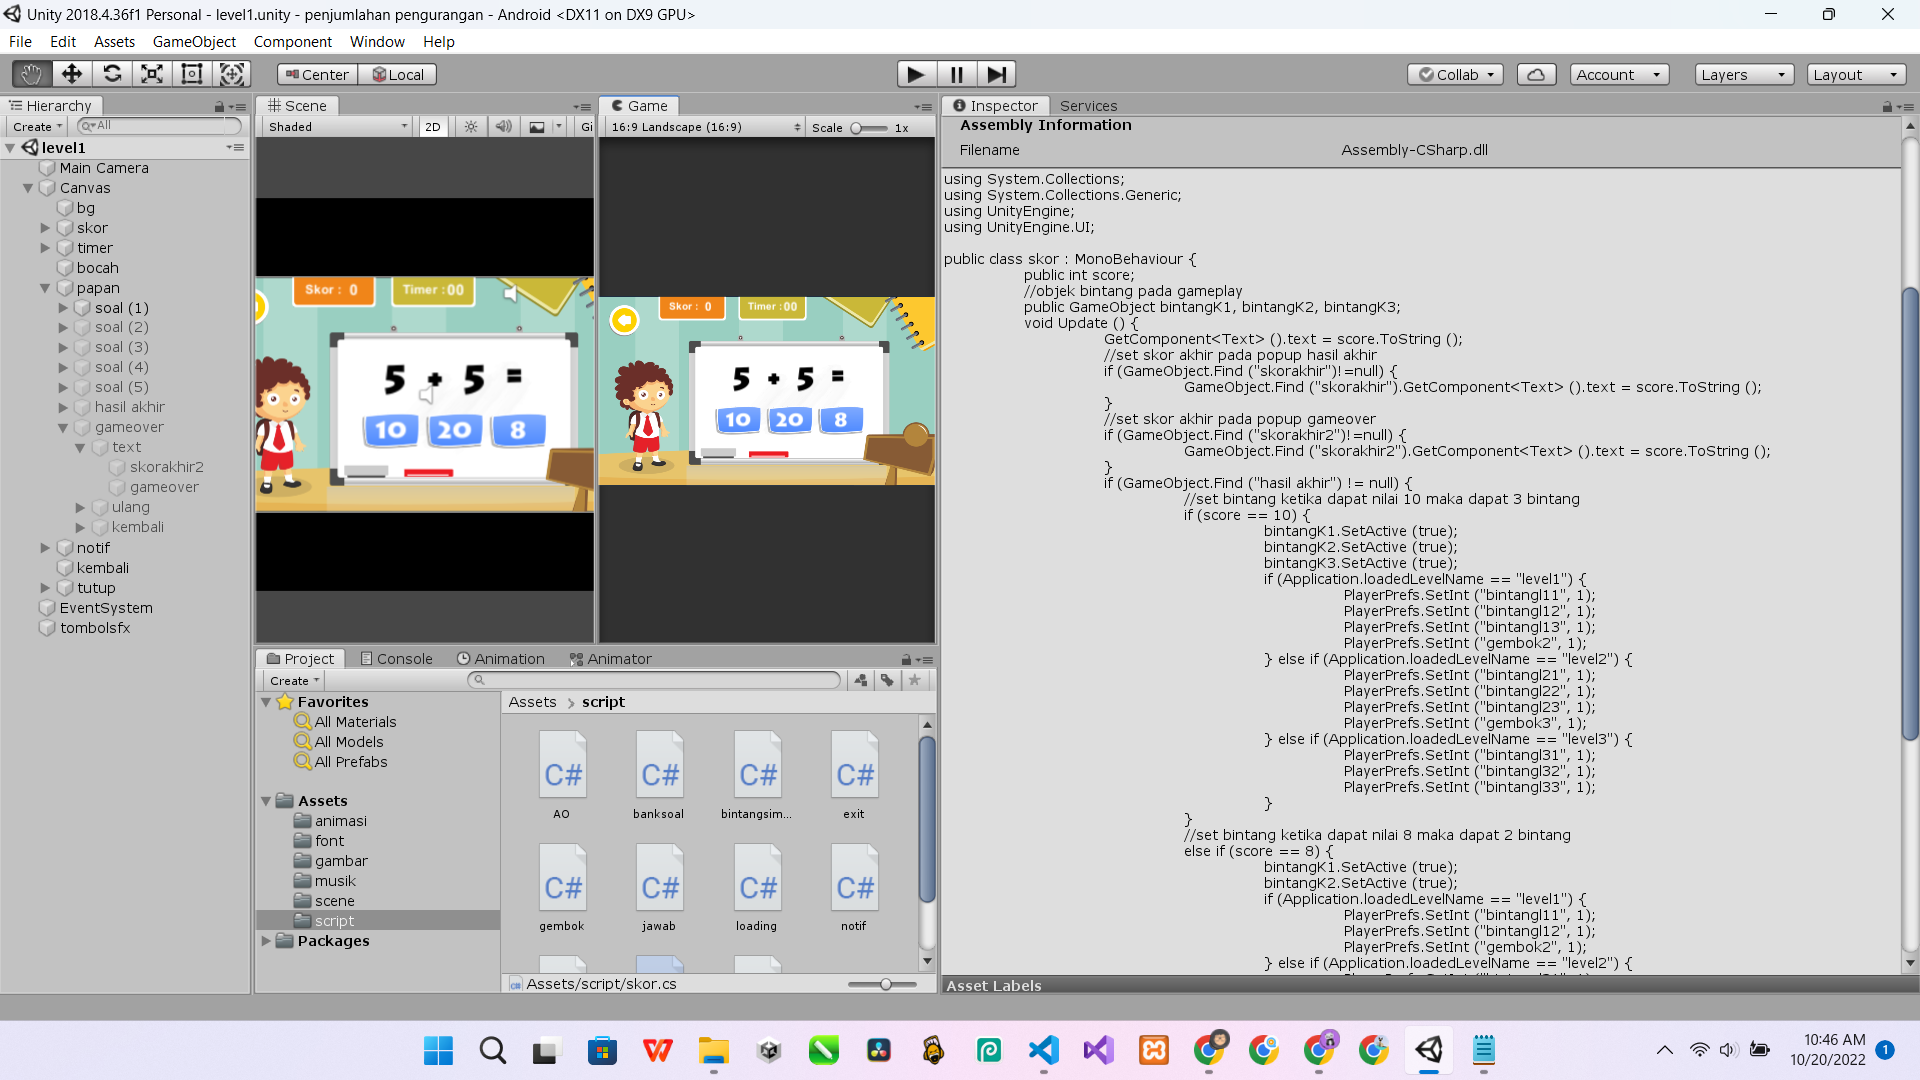Screen dimensions: 1920x1080
Task: Select the Hand tool in toolbar
Action: pos(31,74)
